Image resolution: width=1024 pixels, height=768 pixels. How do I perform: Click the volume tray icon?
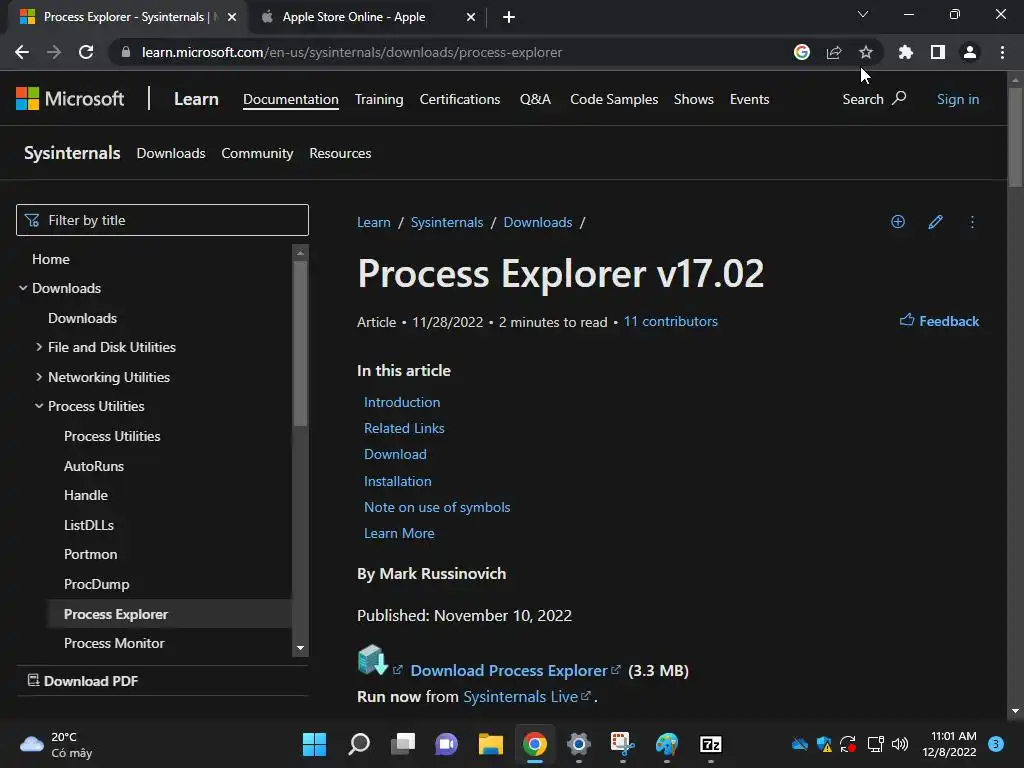point(900,744)
